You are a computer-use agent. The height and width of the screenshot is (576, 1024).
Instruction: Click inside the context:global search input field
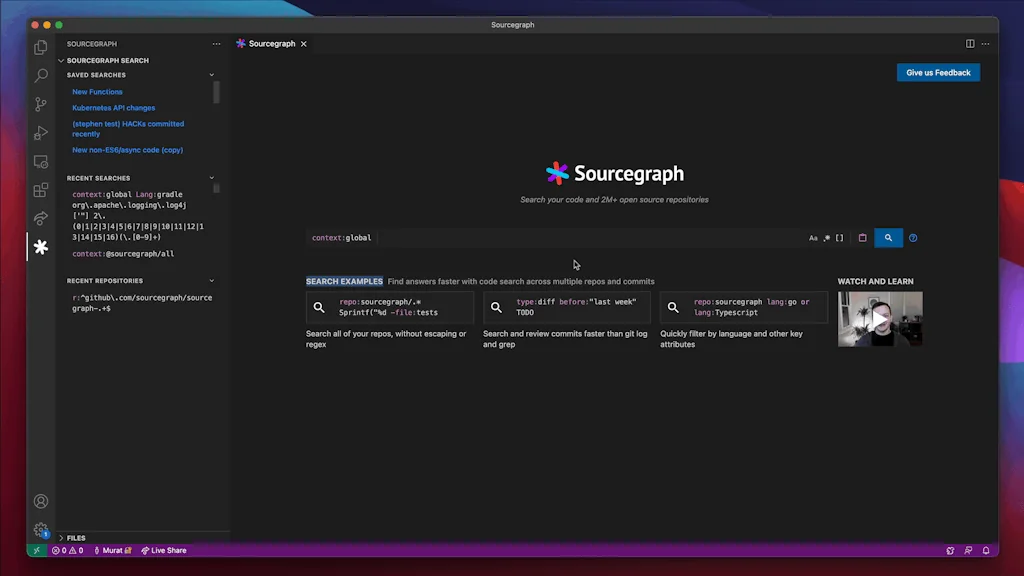pyautogui.click(x=450, y=238)
